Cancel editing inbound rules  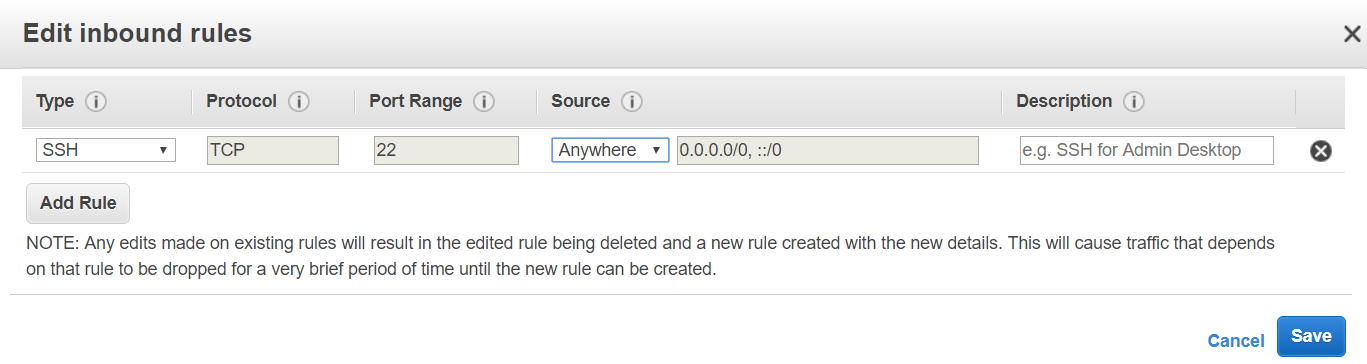1236,341
